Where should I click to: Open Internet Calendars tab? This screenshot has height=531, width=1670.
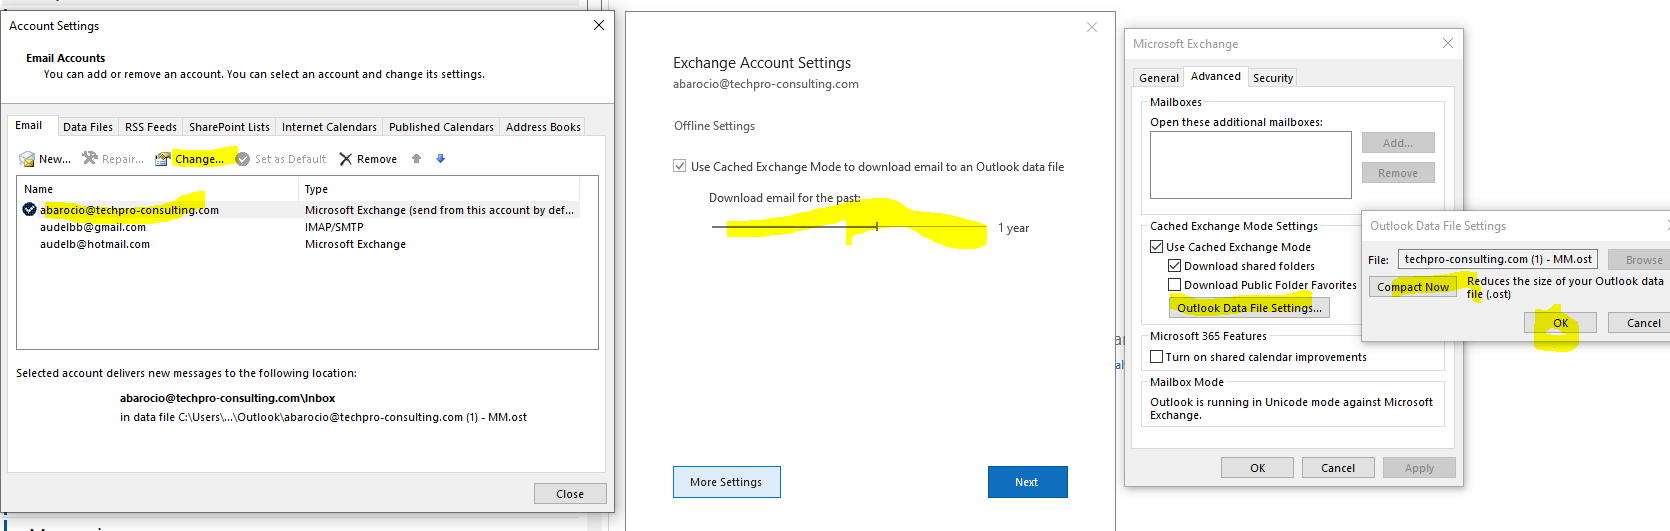point(329,127)
